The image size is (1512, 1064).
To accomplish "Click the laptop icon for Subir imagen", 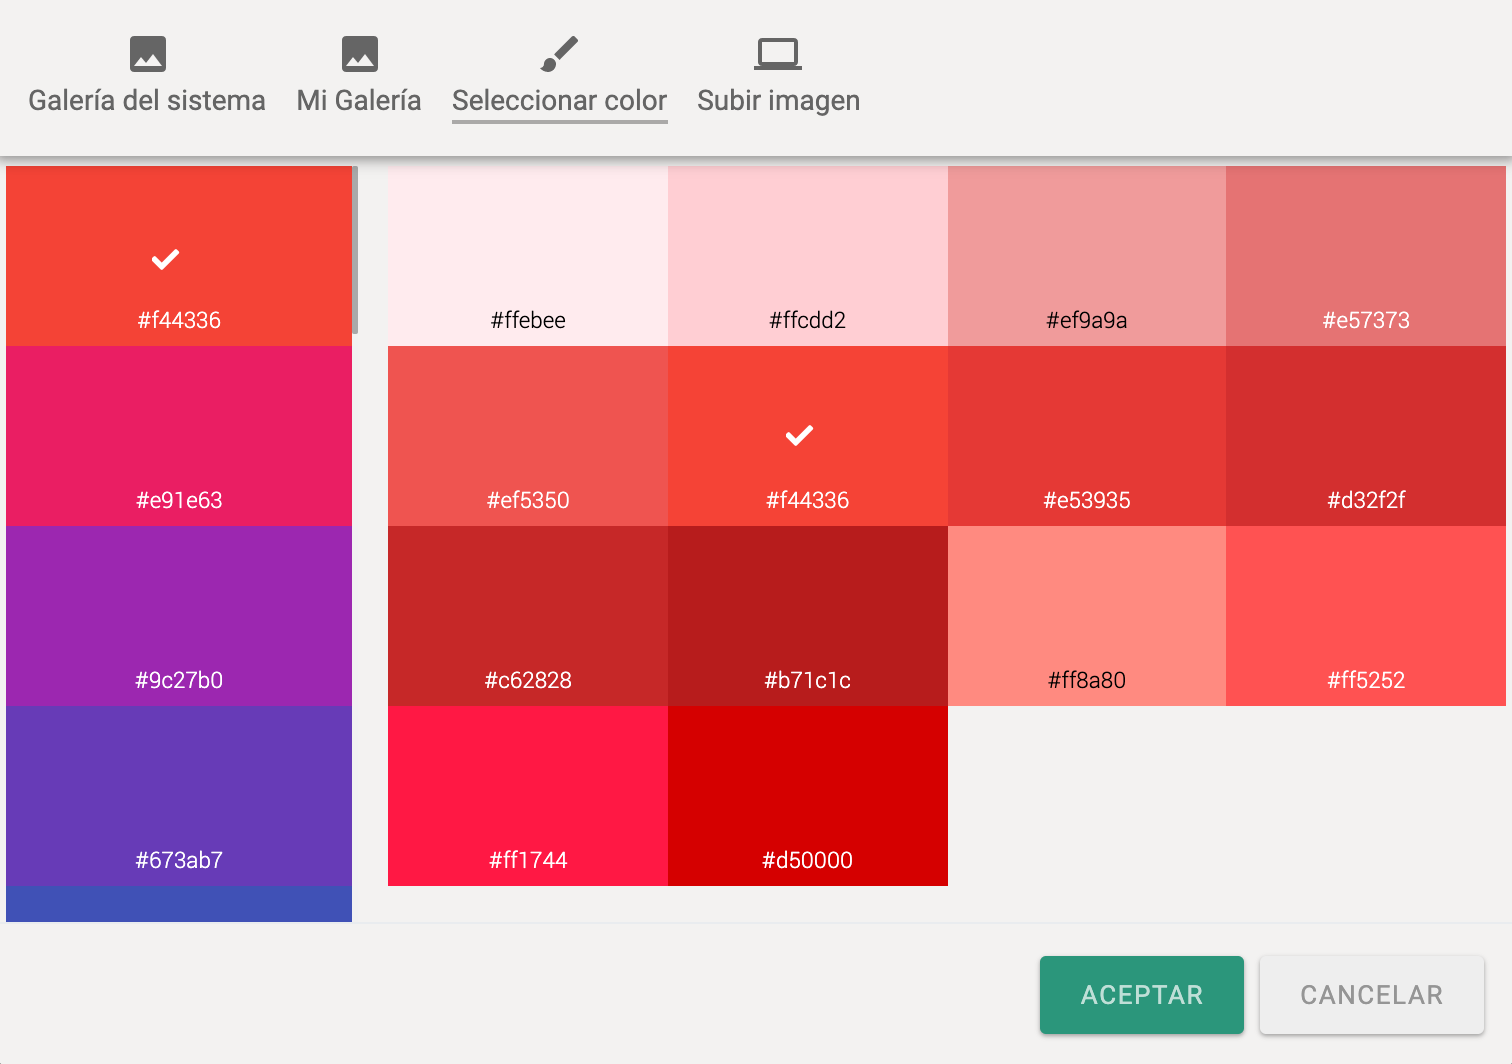I will (x=778, y=54).
